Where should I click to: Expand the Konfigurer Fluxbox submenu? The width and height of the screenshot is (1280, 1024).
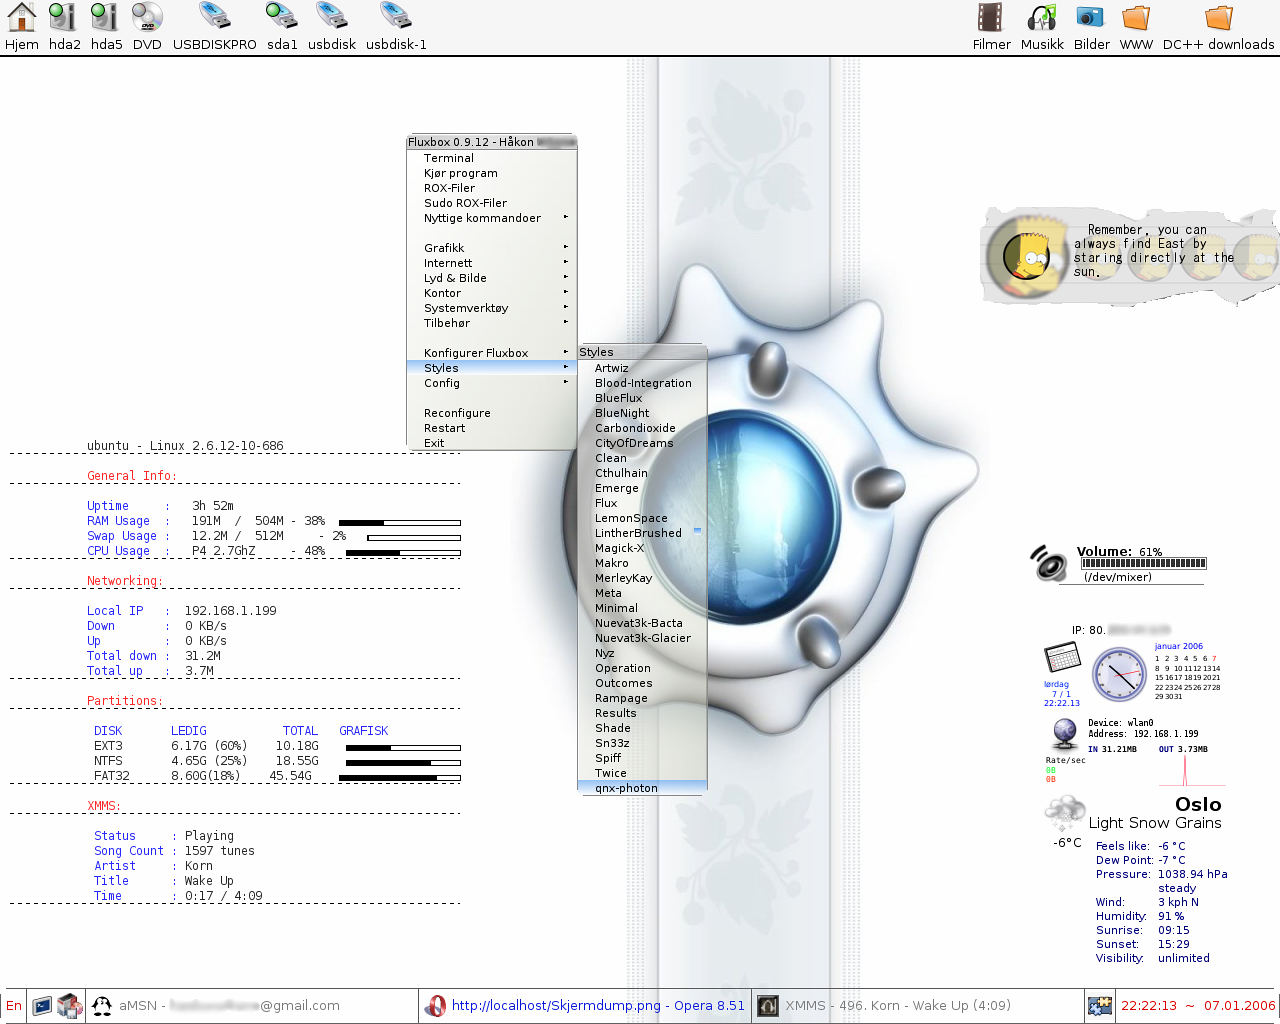492,353
